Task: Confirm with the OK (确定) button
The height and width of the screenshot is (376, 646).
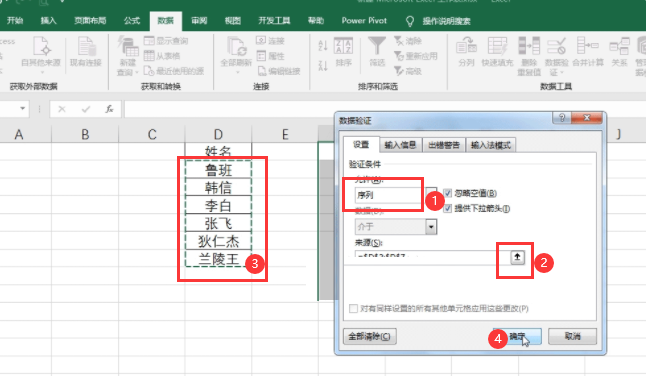Action: pyautogui.click(x=517, y=336)
